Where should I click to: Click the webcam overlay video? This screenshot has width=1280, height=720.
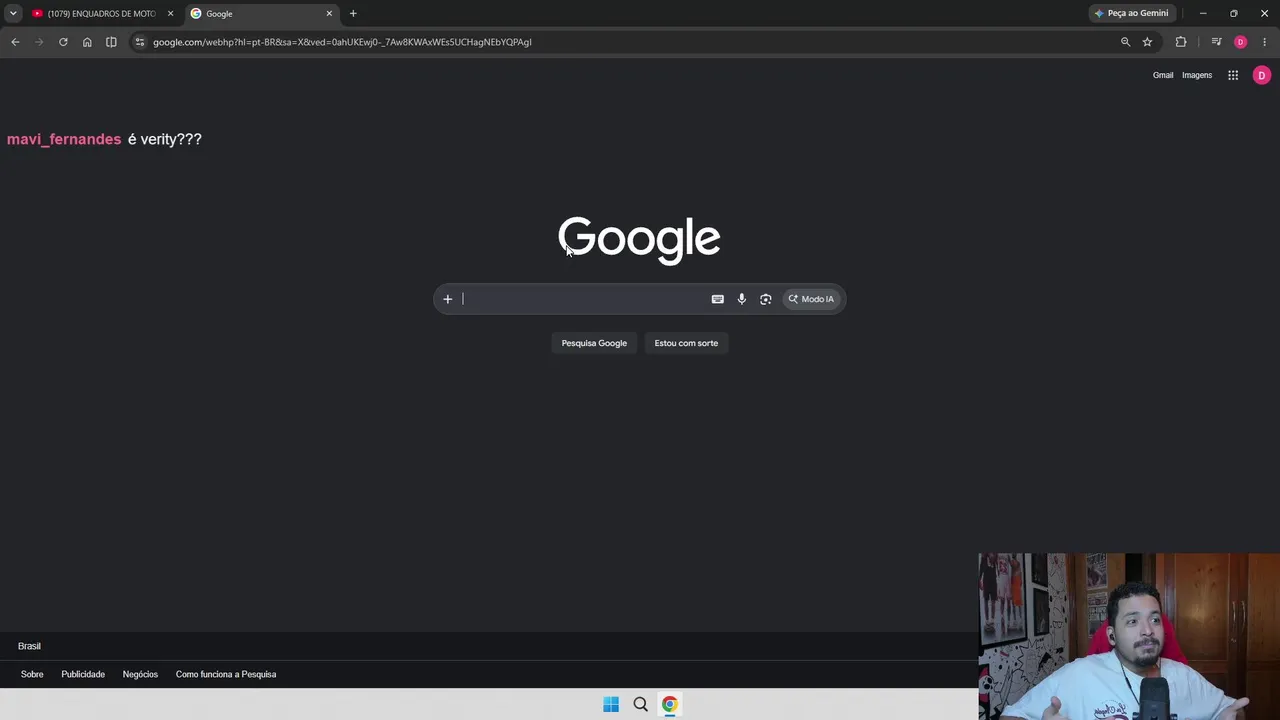[1129, 637]
